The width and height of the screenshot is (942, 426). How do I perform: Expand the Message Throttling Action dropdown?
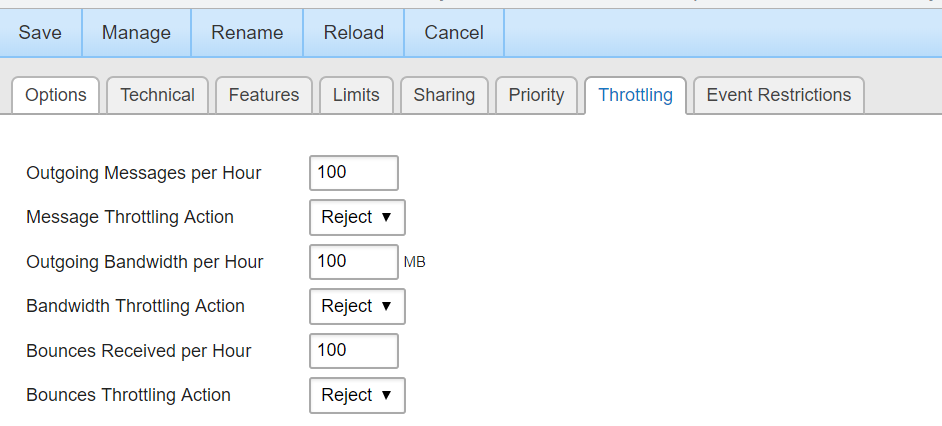point(357,218)
